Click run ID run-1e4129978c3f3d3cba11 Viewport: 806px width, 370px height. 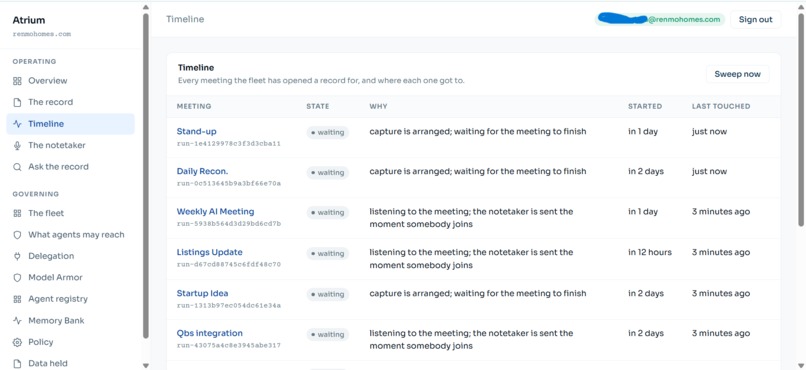(229, 143)
